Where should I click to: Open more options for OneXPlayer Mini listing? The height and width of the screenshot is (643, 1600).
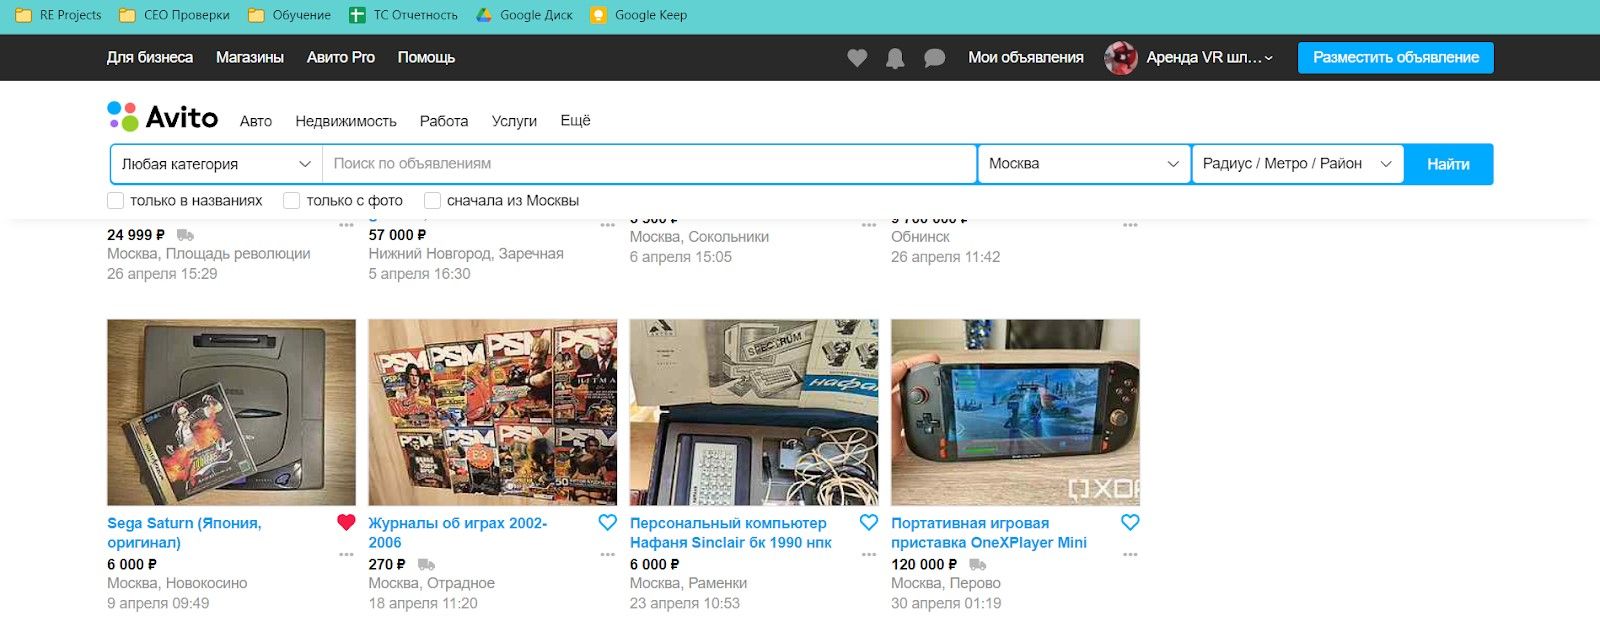tap(1130, 554)
